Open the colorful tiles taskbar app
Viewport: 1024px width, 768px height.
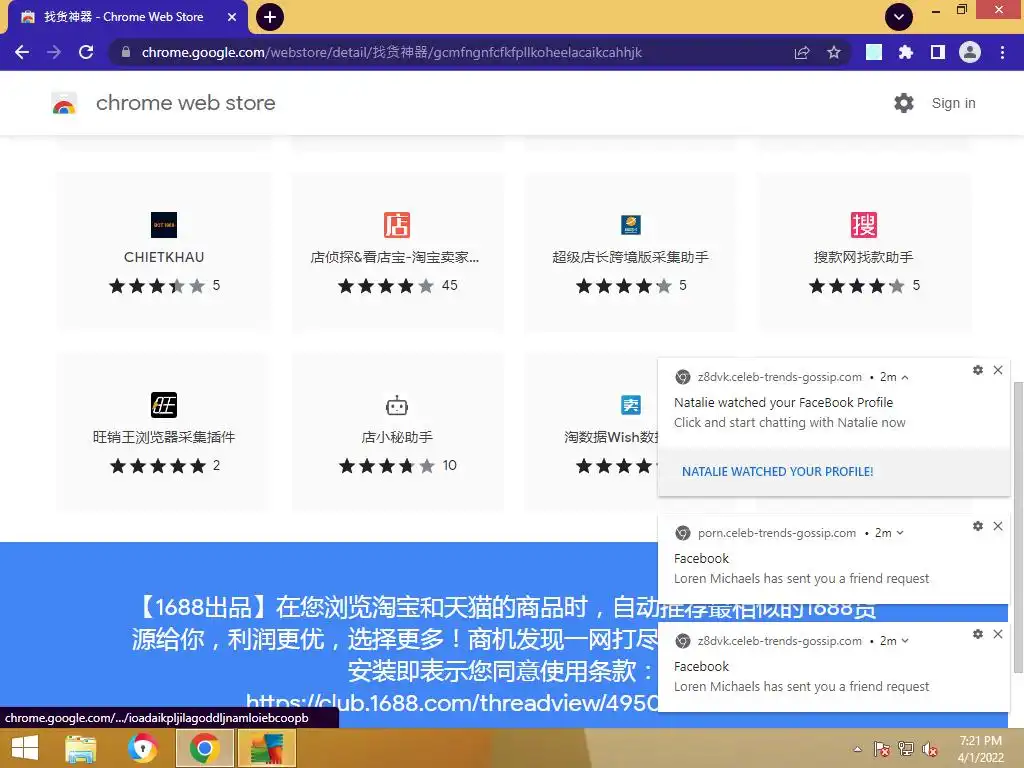click(266, 748)
